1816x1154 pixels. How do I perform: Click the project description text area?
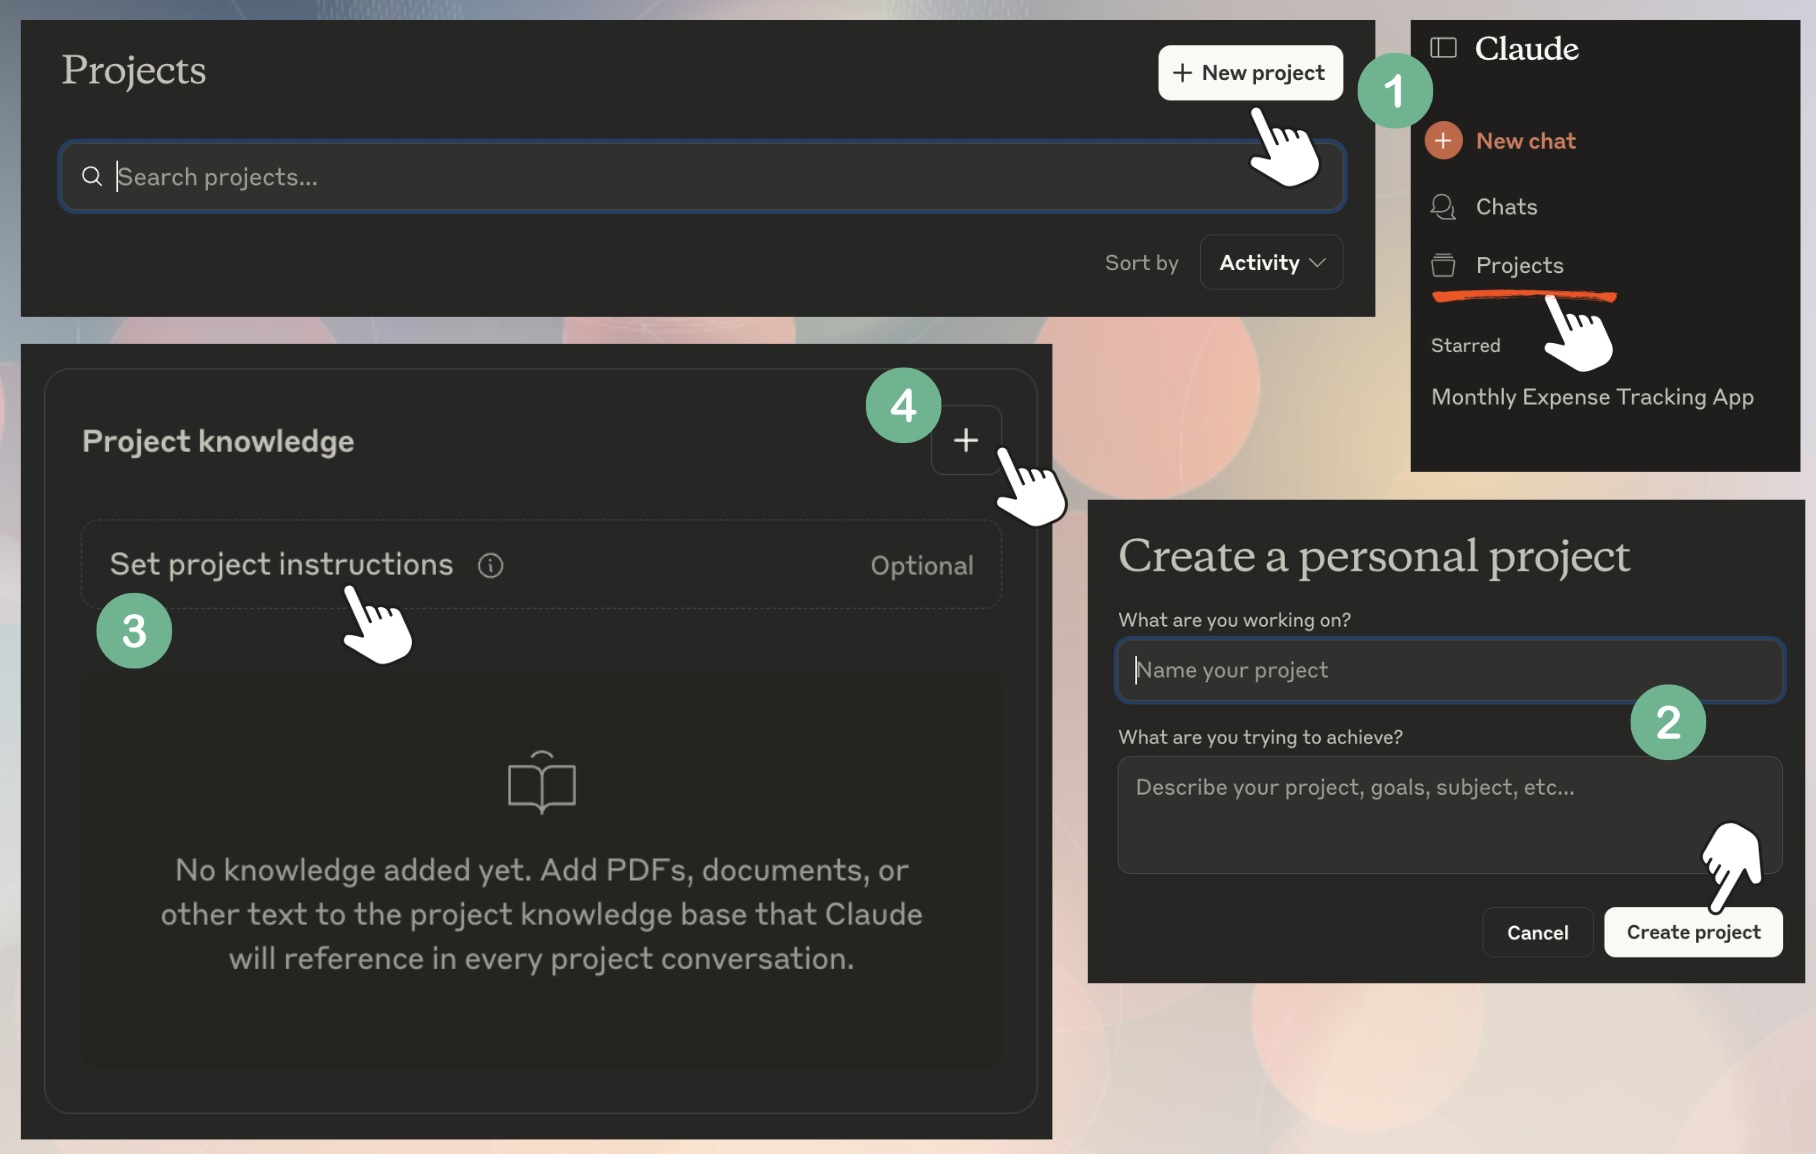(1450, 815)
